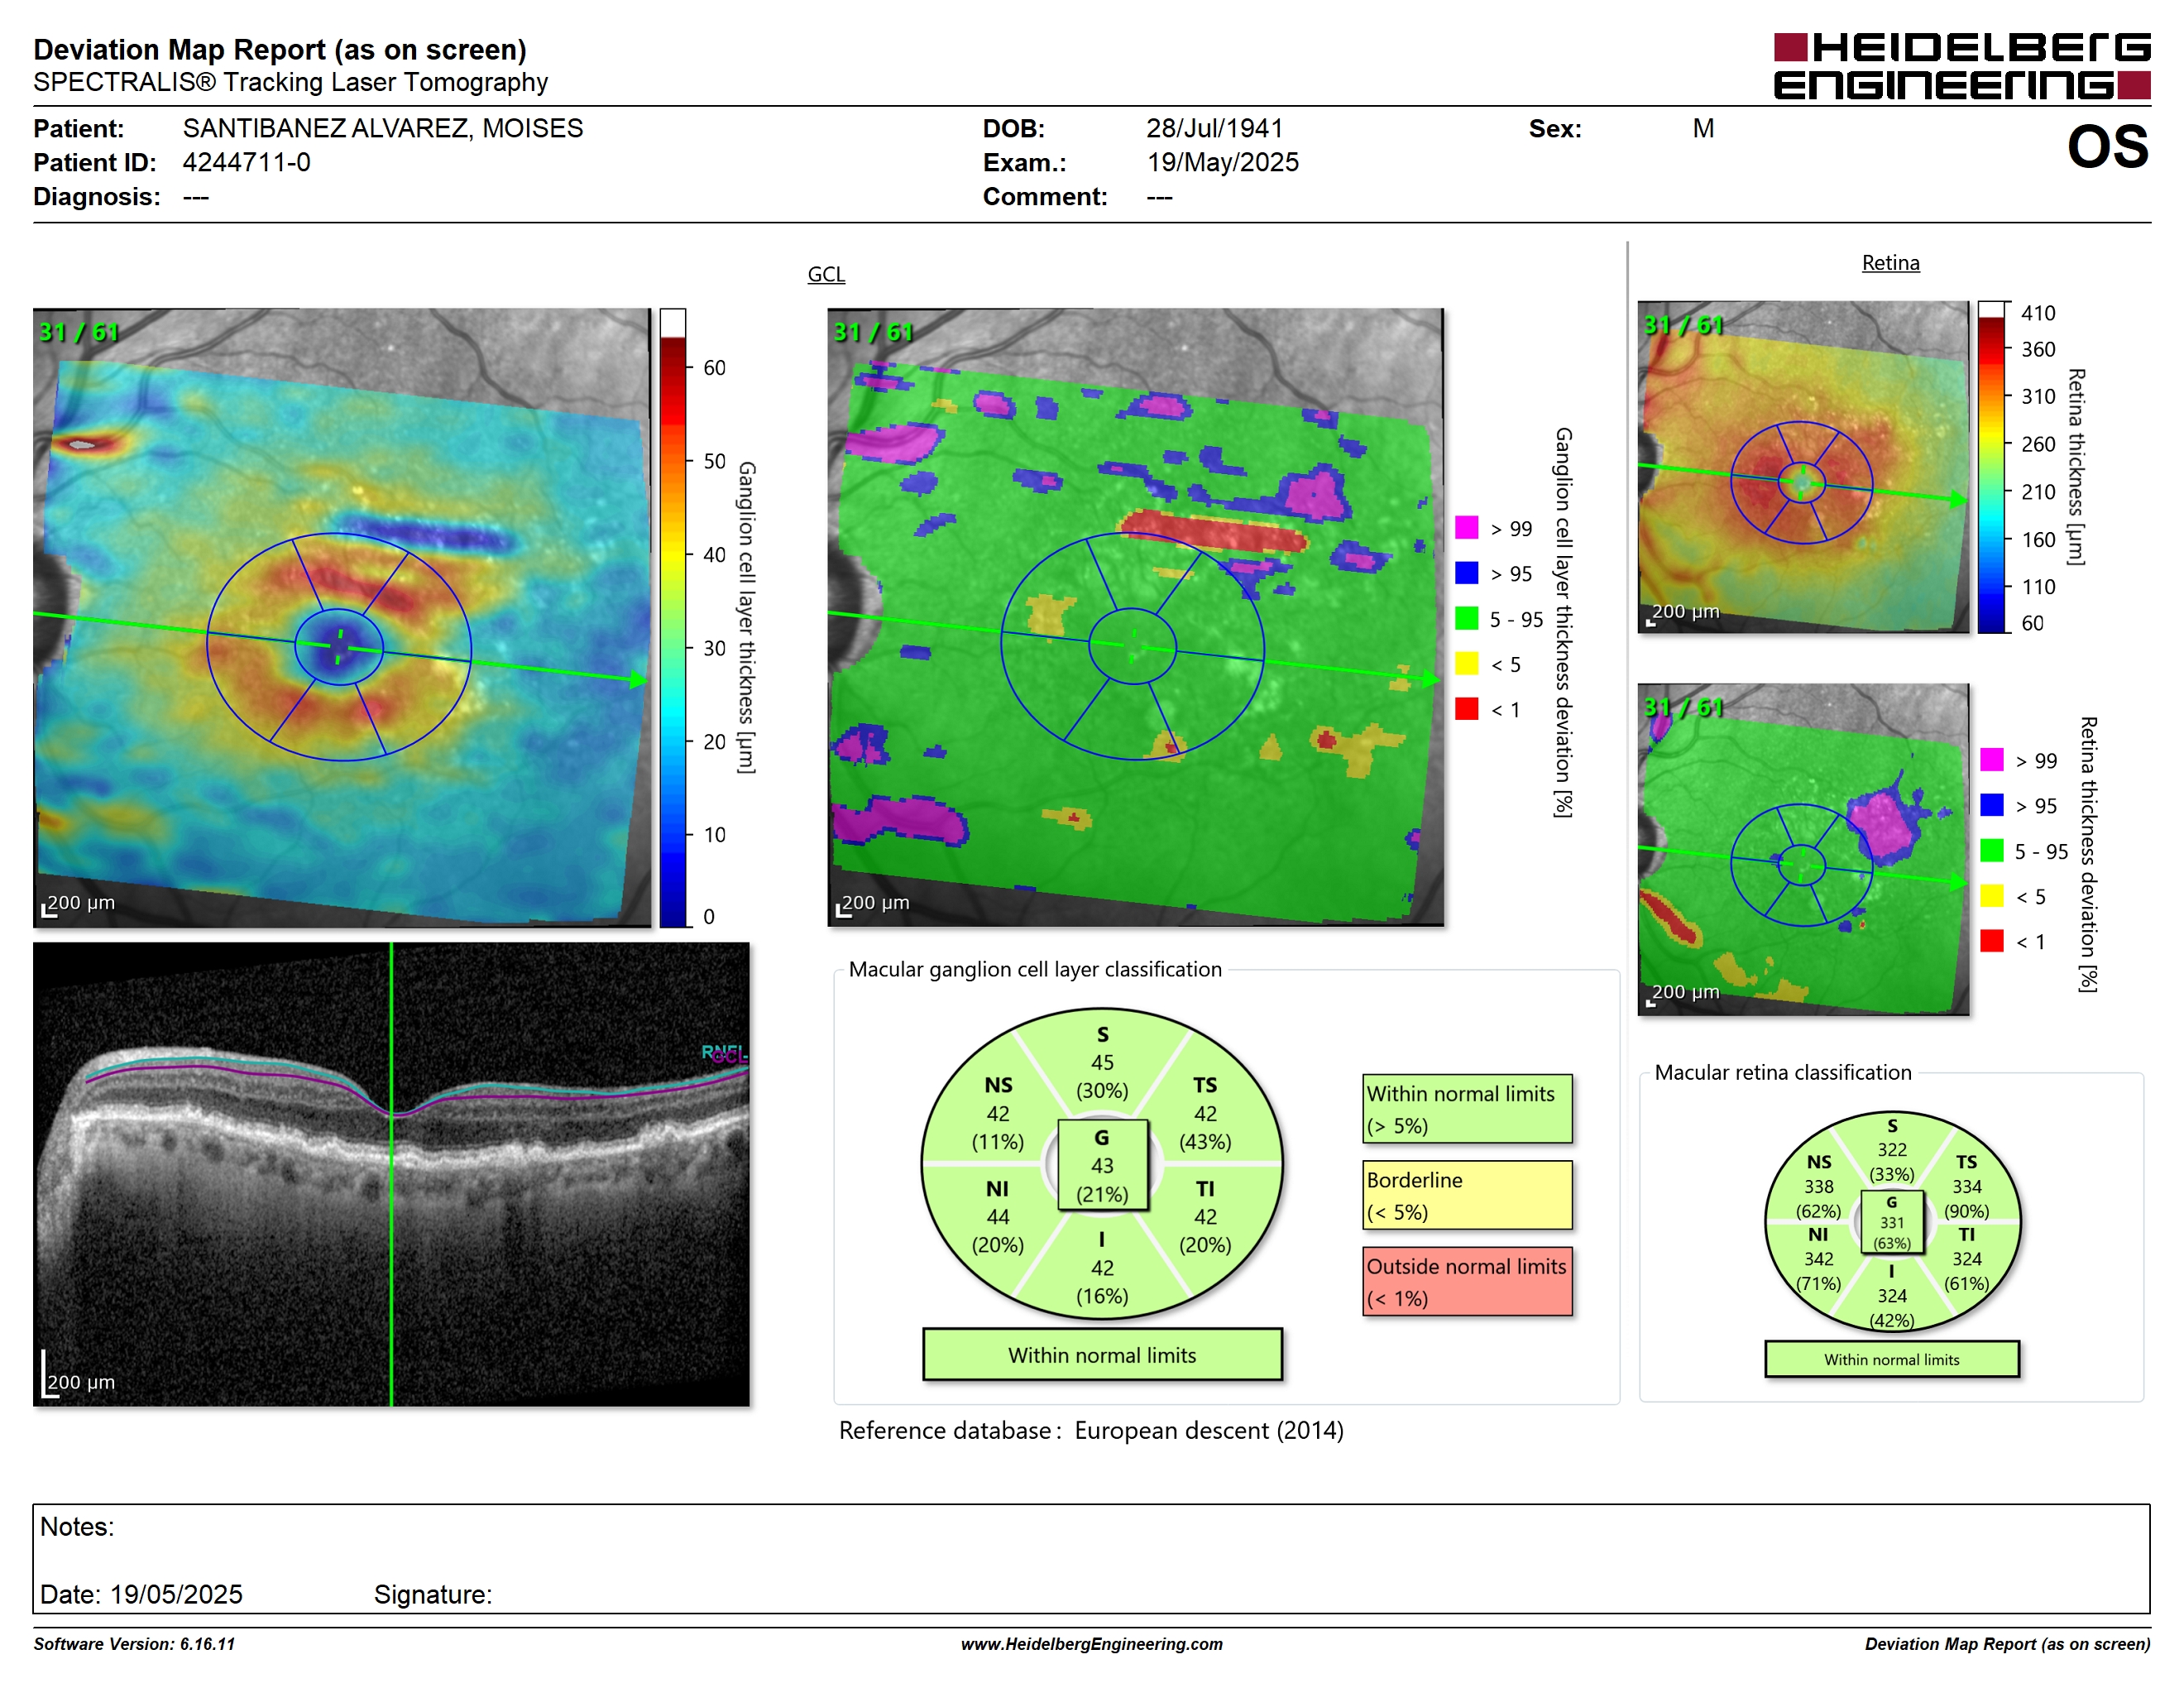
Task: Click green 5-95 swatch in GCL legend
Action: pyautogui.click(x=1466, y=618)
